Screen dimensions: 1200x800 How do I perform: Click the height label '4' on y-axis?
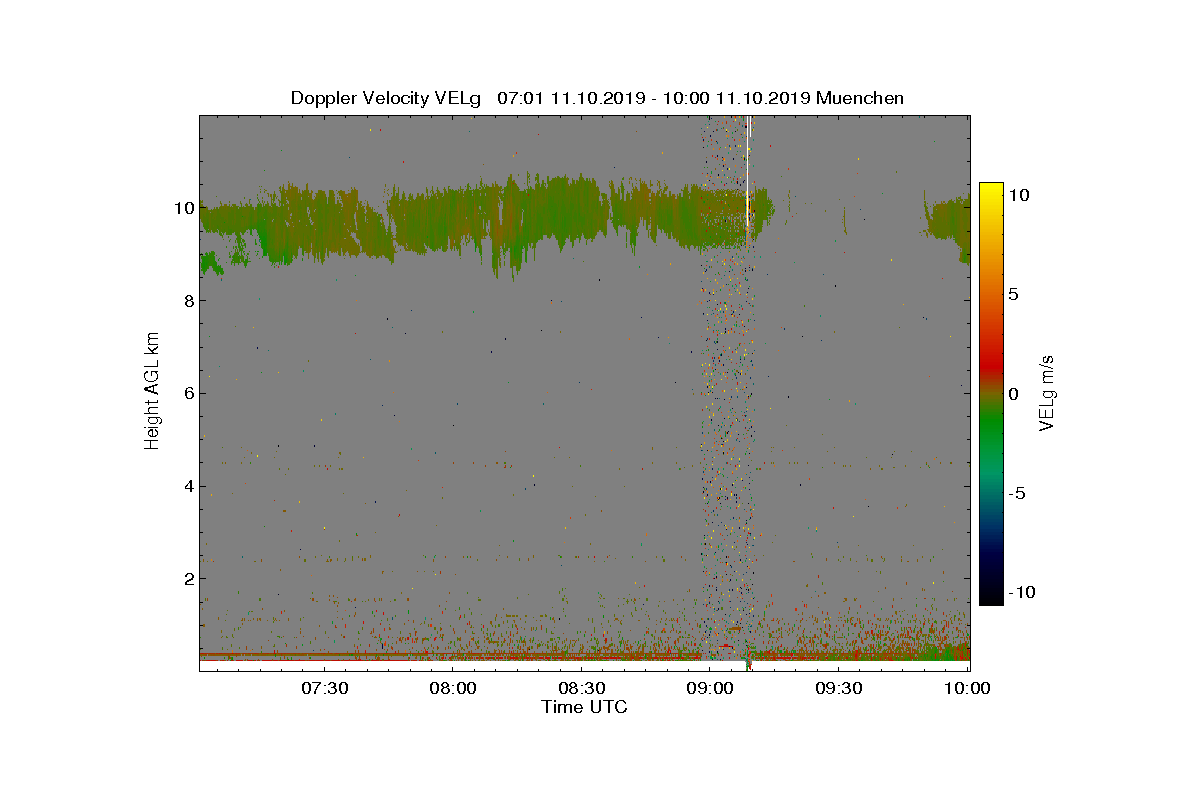188,487
